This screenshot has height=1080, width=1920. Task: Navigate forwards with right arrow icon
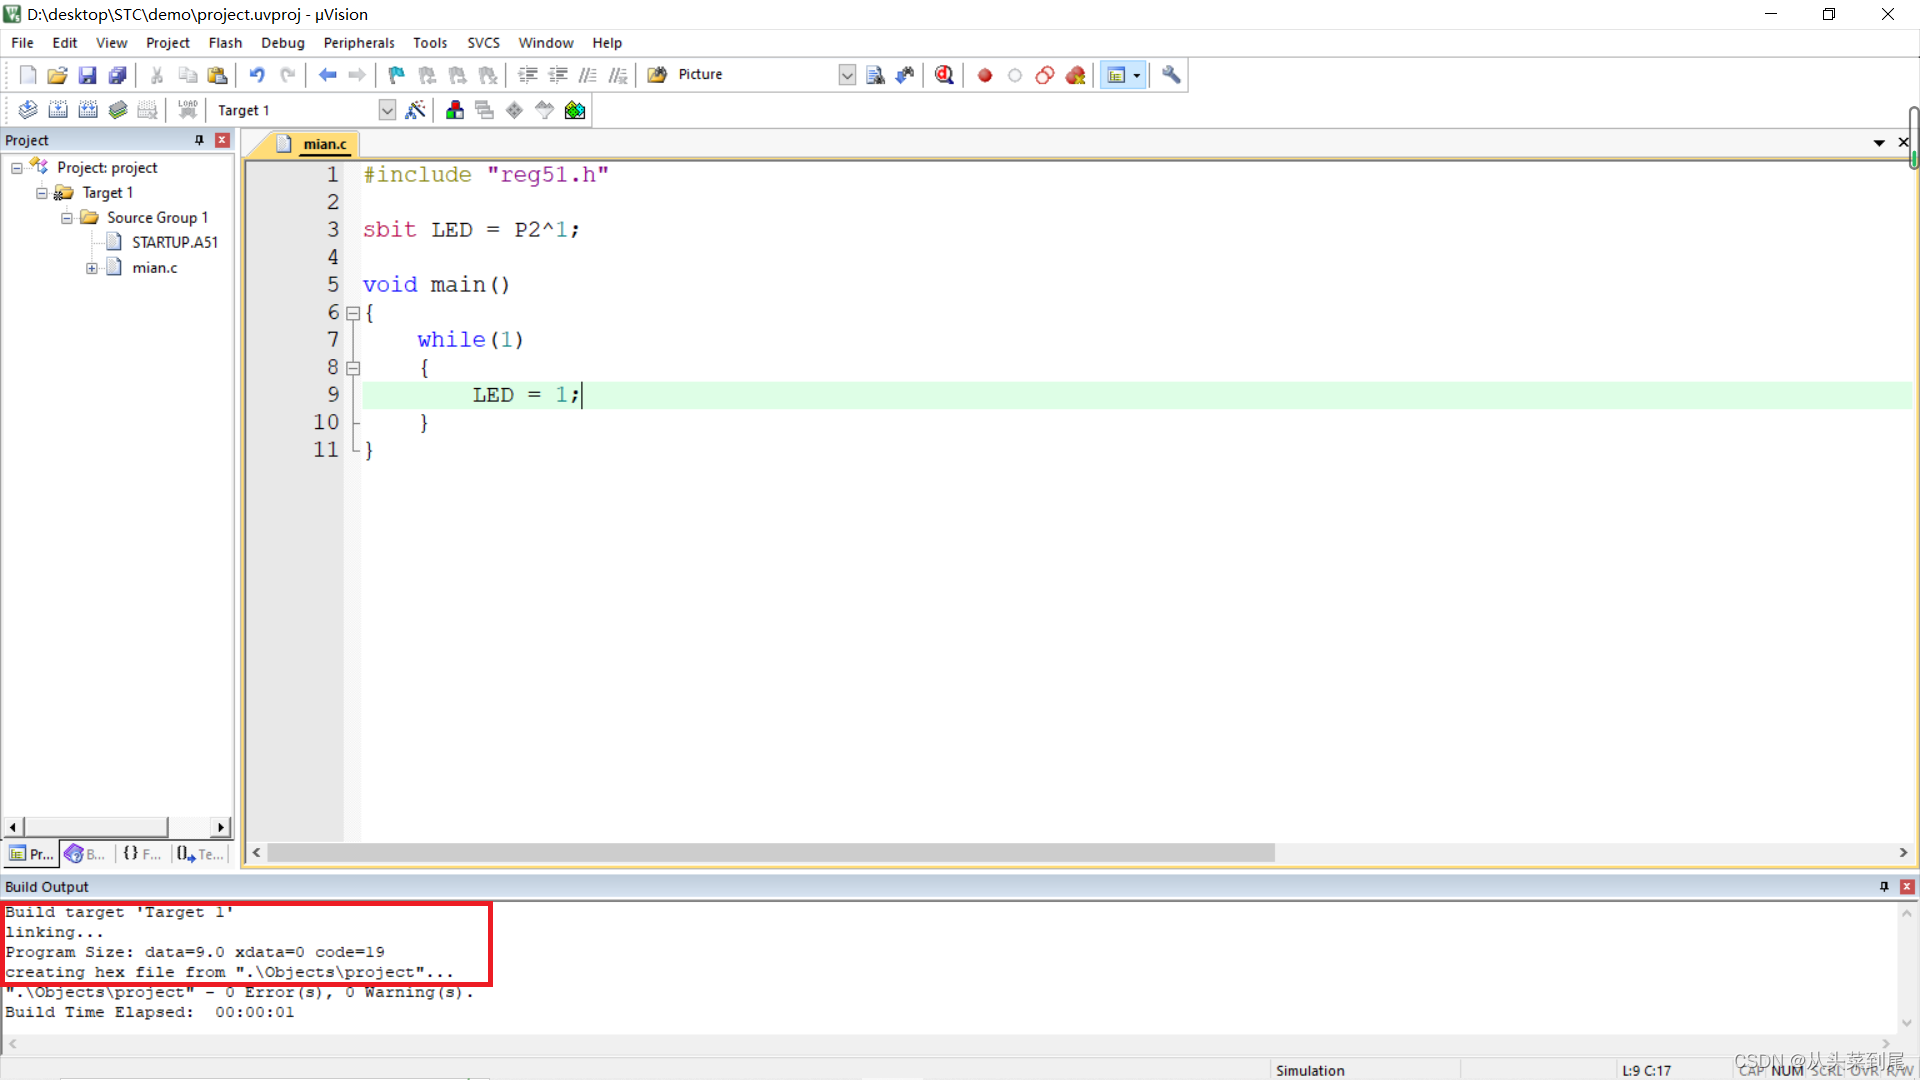coord(357,75)
